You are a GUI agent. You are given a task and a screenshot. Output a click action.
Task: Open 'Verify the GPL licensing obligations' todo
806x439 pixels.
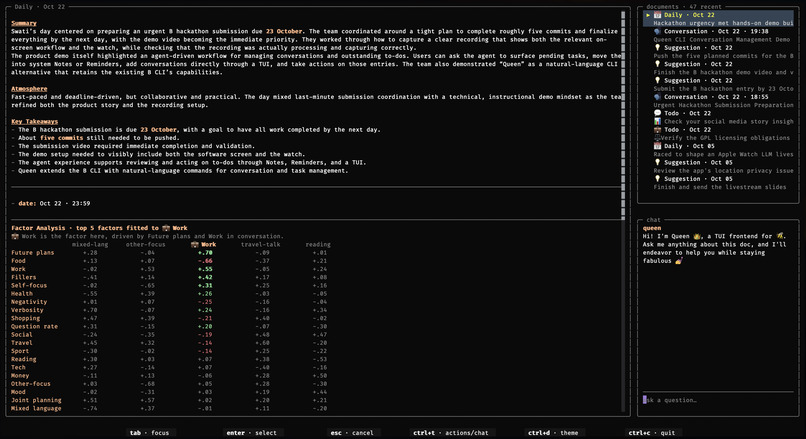pos(725,138)
